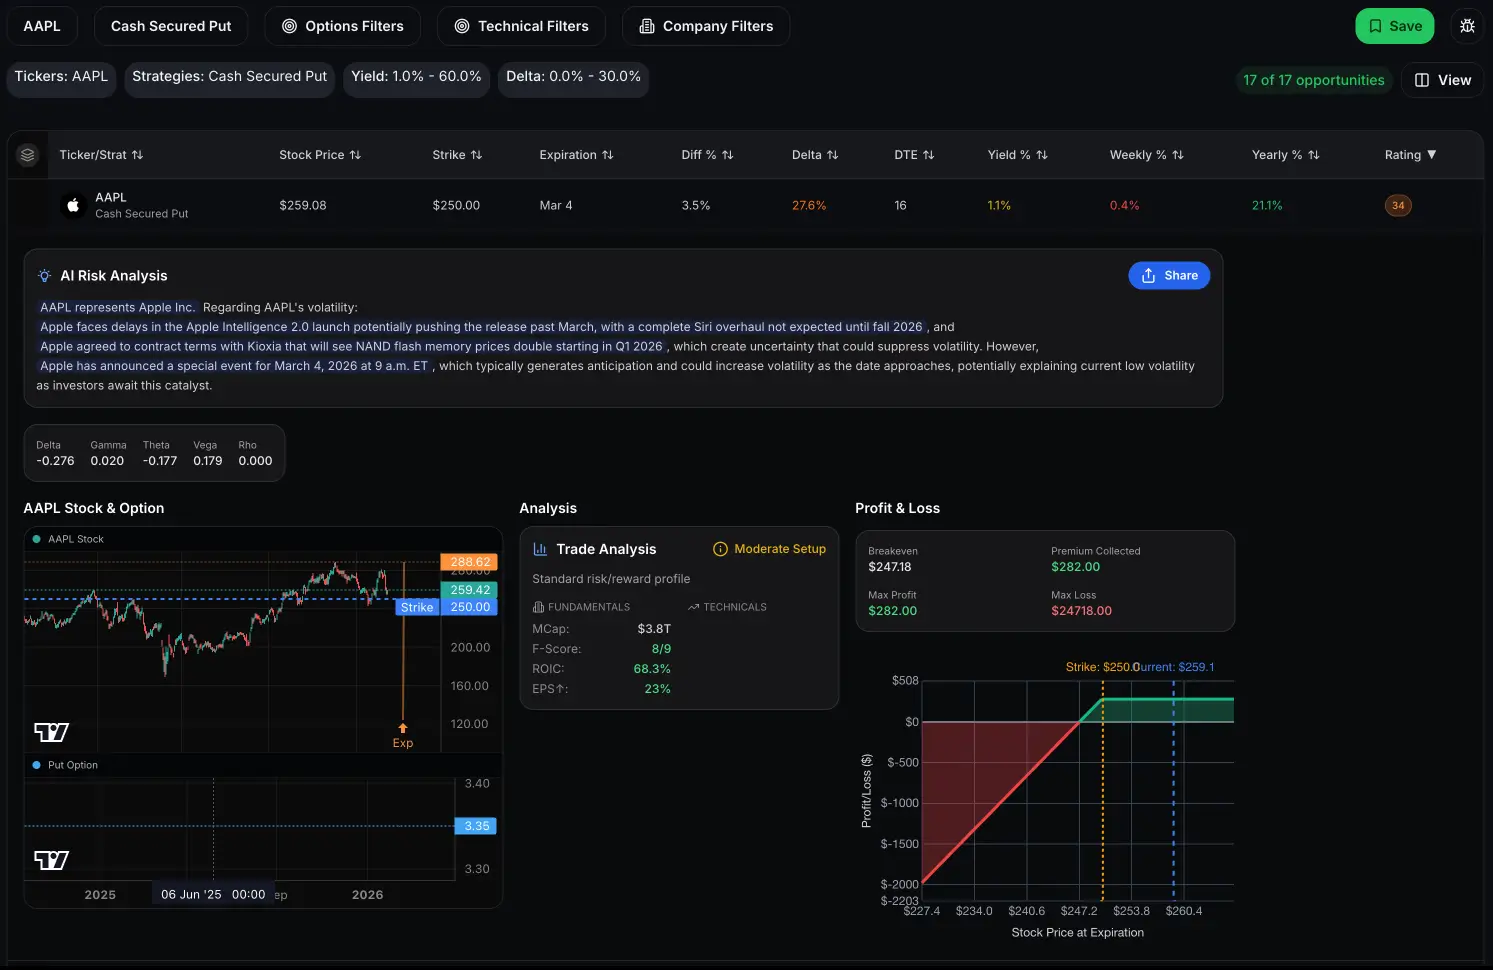Click the 27.6% delta cell
Screen dimensions: 1493x970
click(809, 205)
